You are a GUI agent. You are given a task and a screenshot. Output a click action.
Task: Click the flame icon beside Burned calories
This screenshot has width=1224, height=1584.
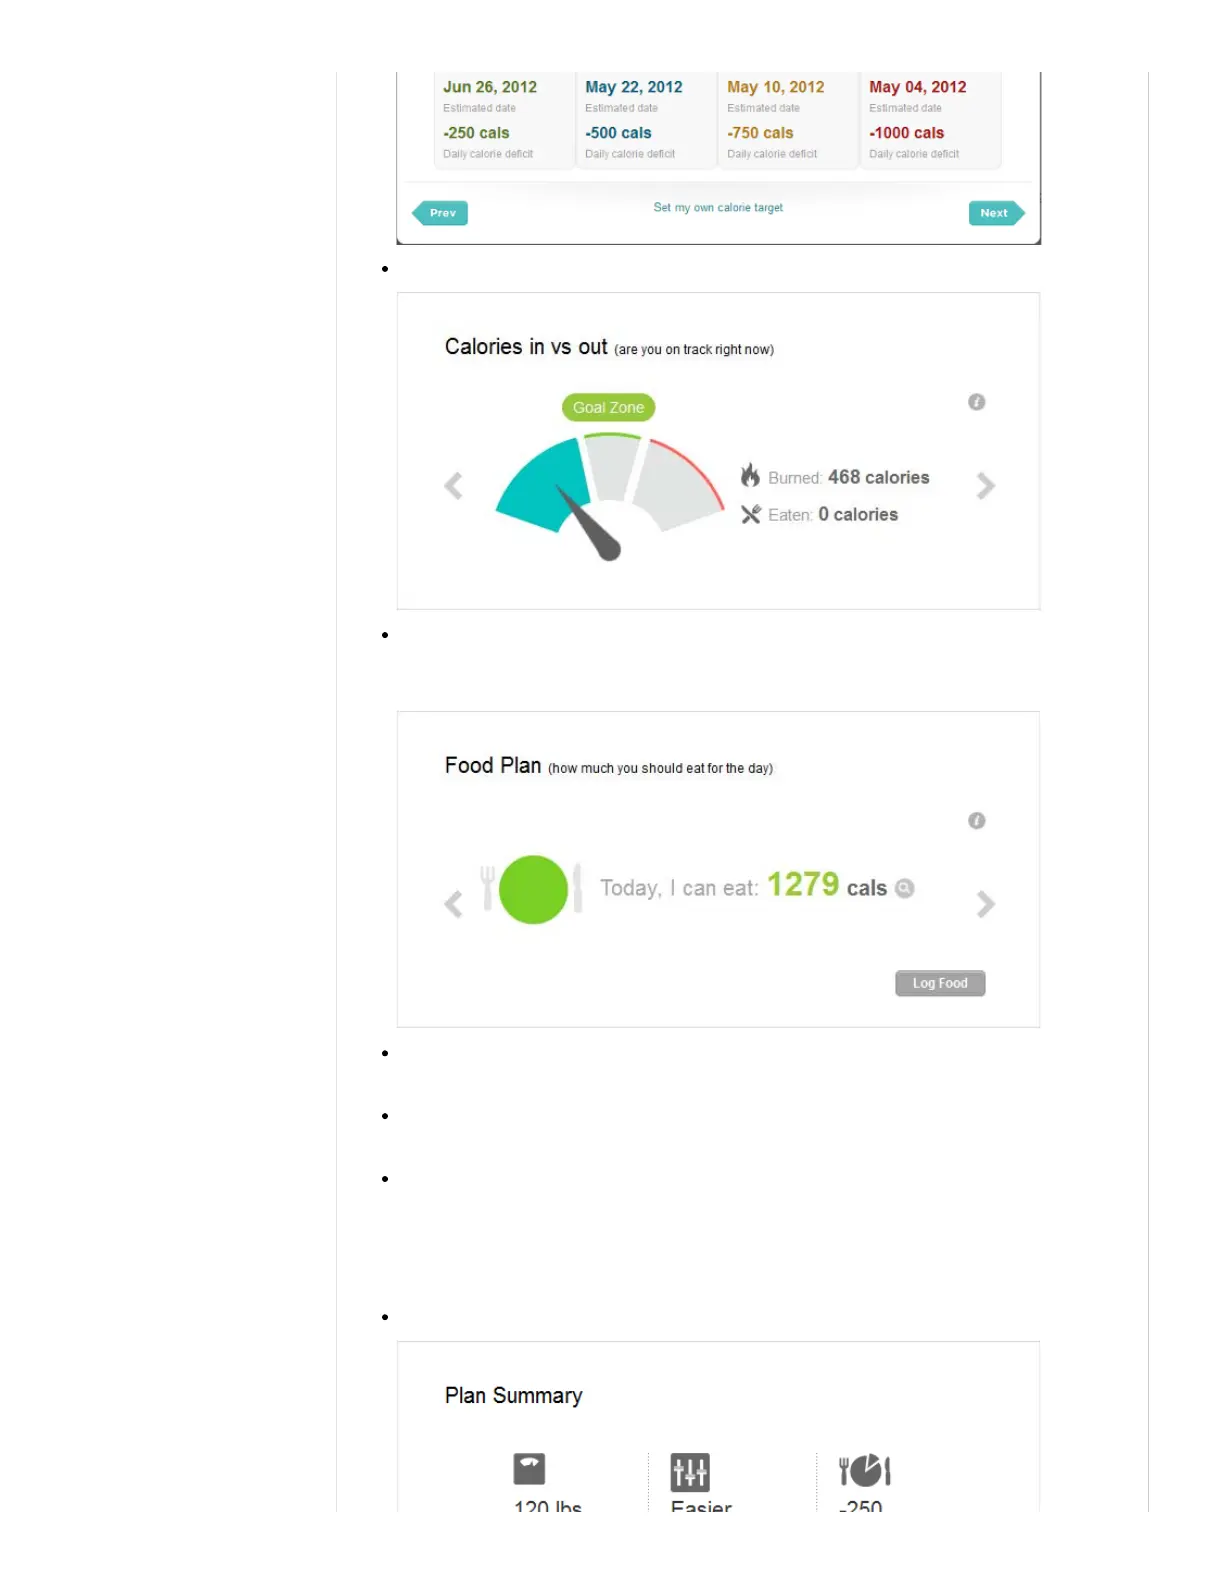[750, 476]
